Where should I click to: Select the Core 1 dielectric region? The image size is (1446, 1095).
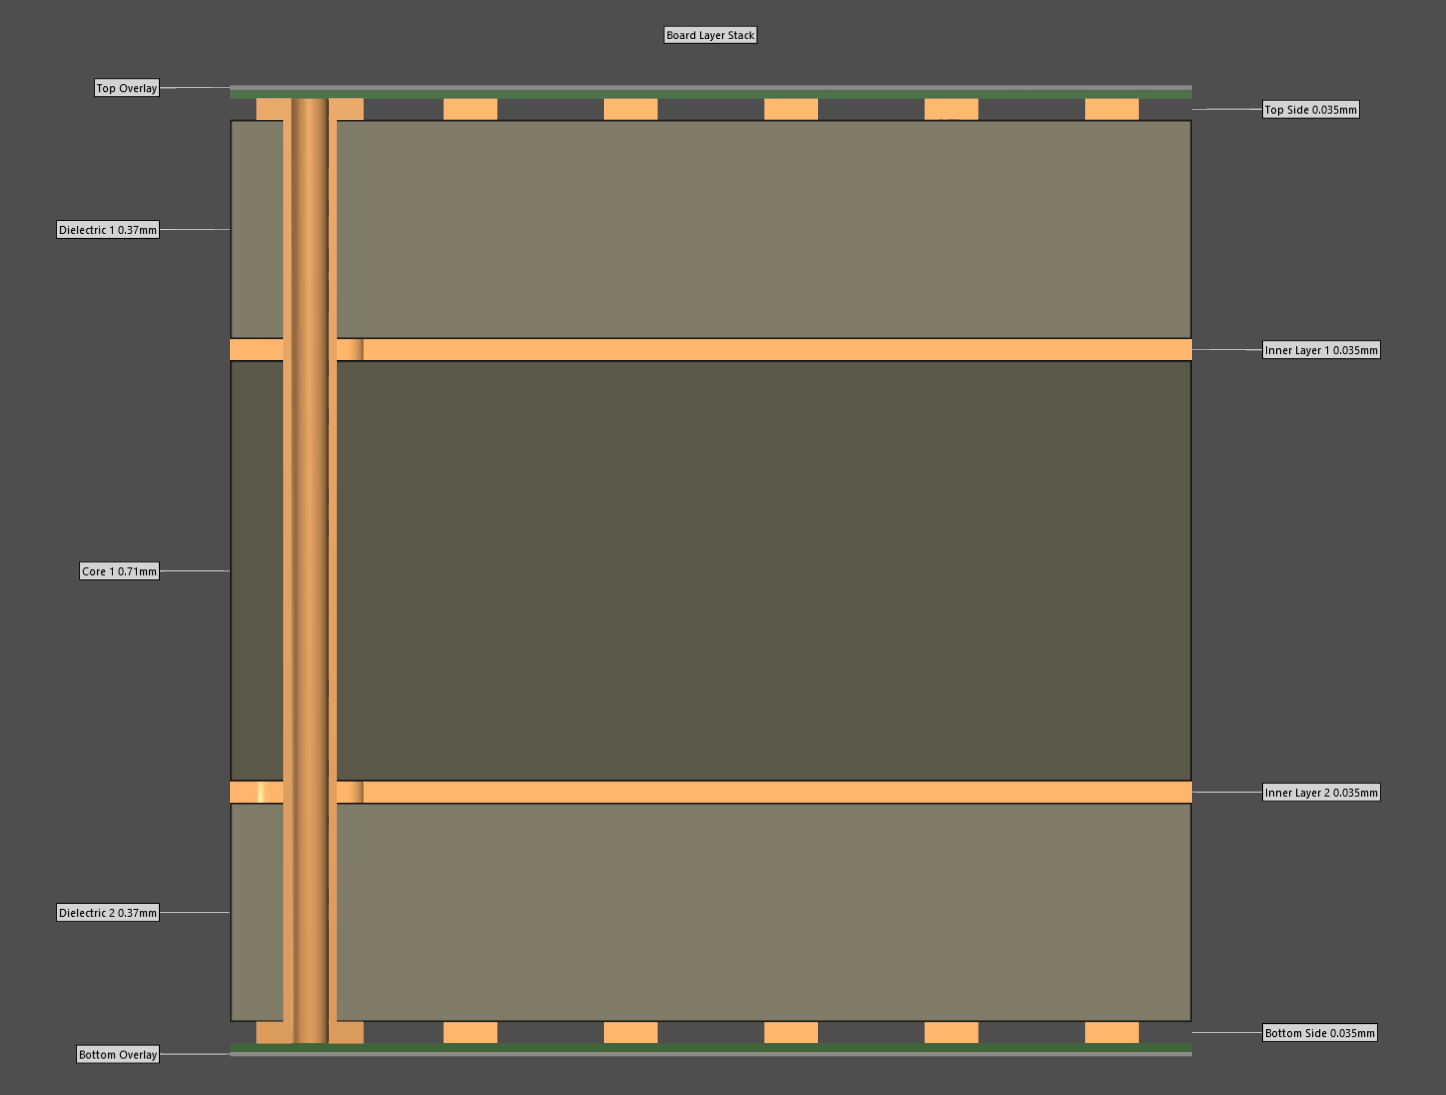760,570
